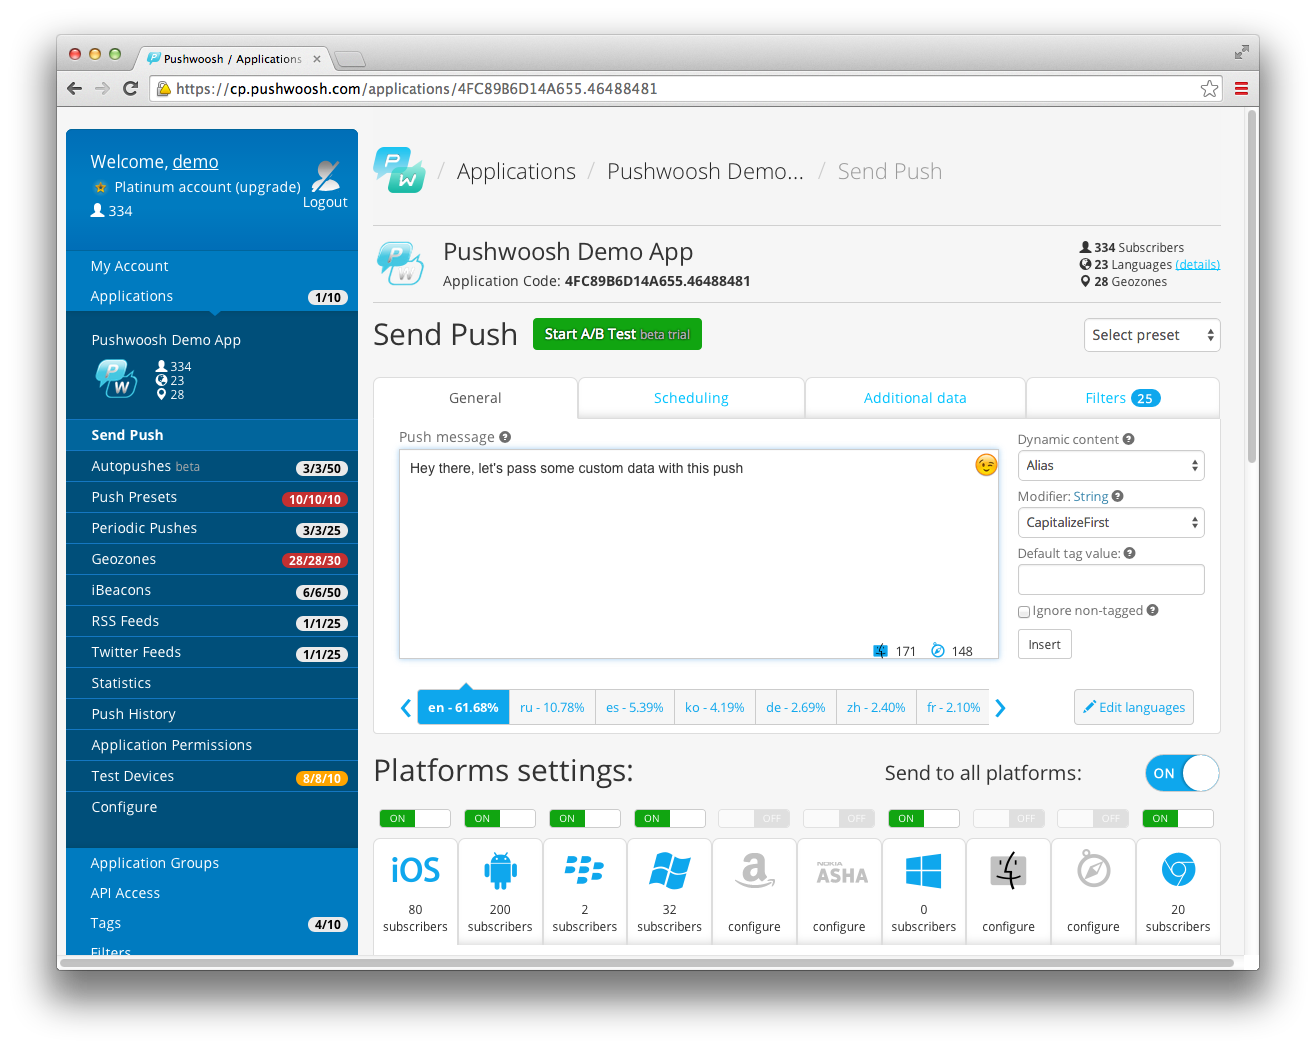
Task: Select the es - 5.39% language tab
Action: [x=634, y=707]
